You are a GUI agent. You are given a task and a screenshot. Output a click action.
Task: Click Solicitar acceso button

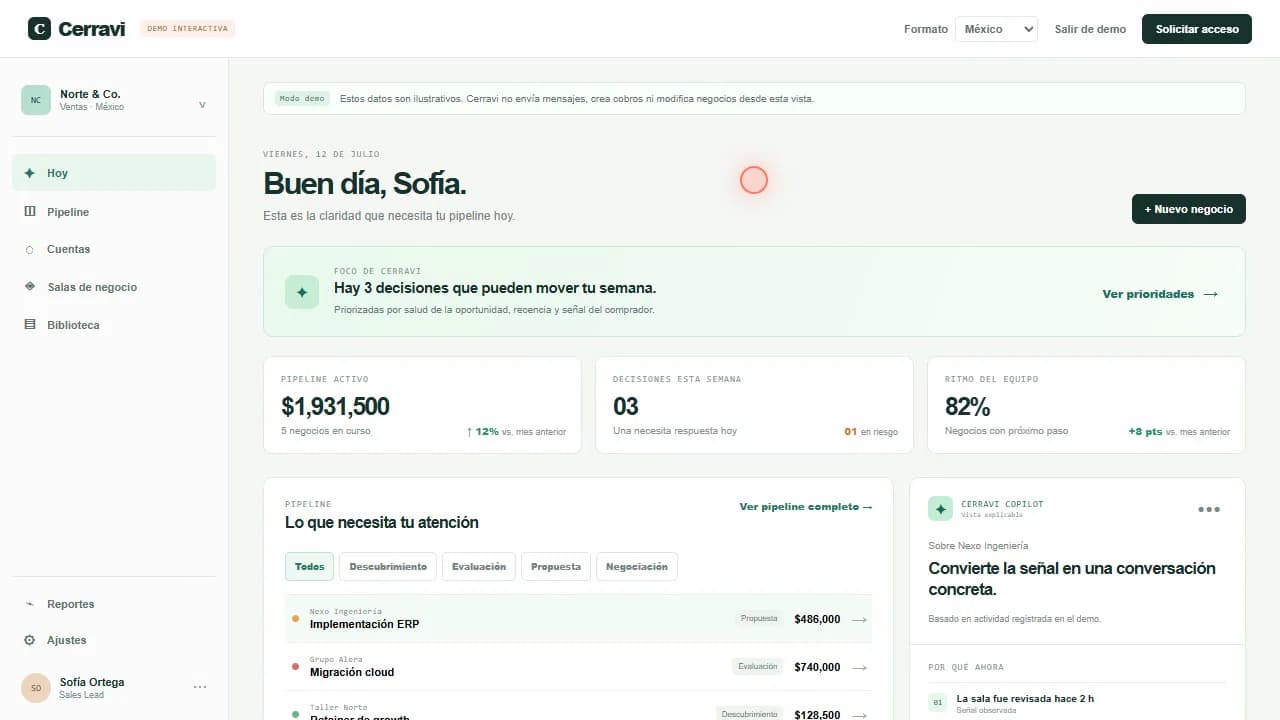point(1197,29)
